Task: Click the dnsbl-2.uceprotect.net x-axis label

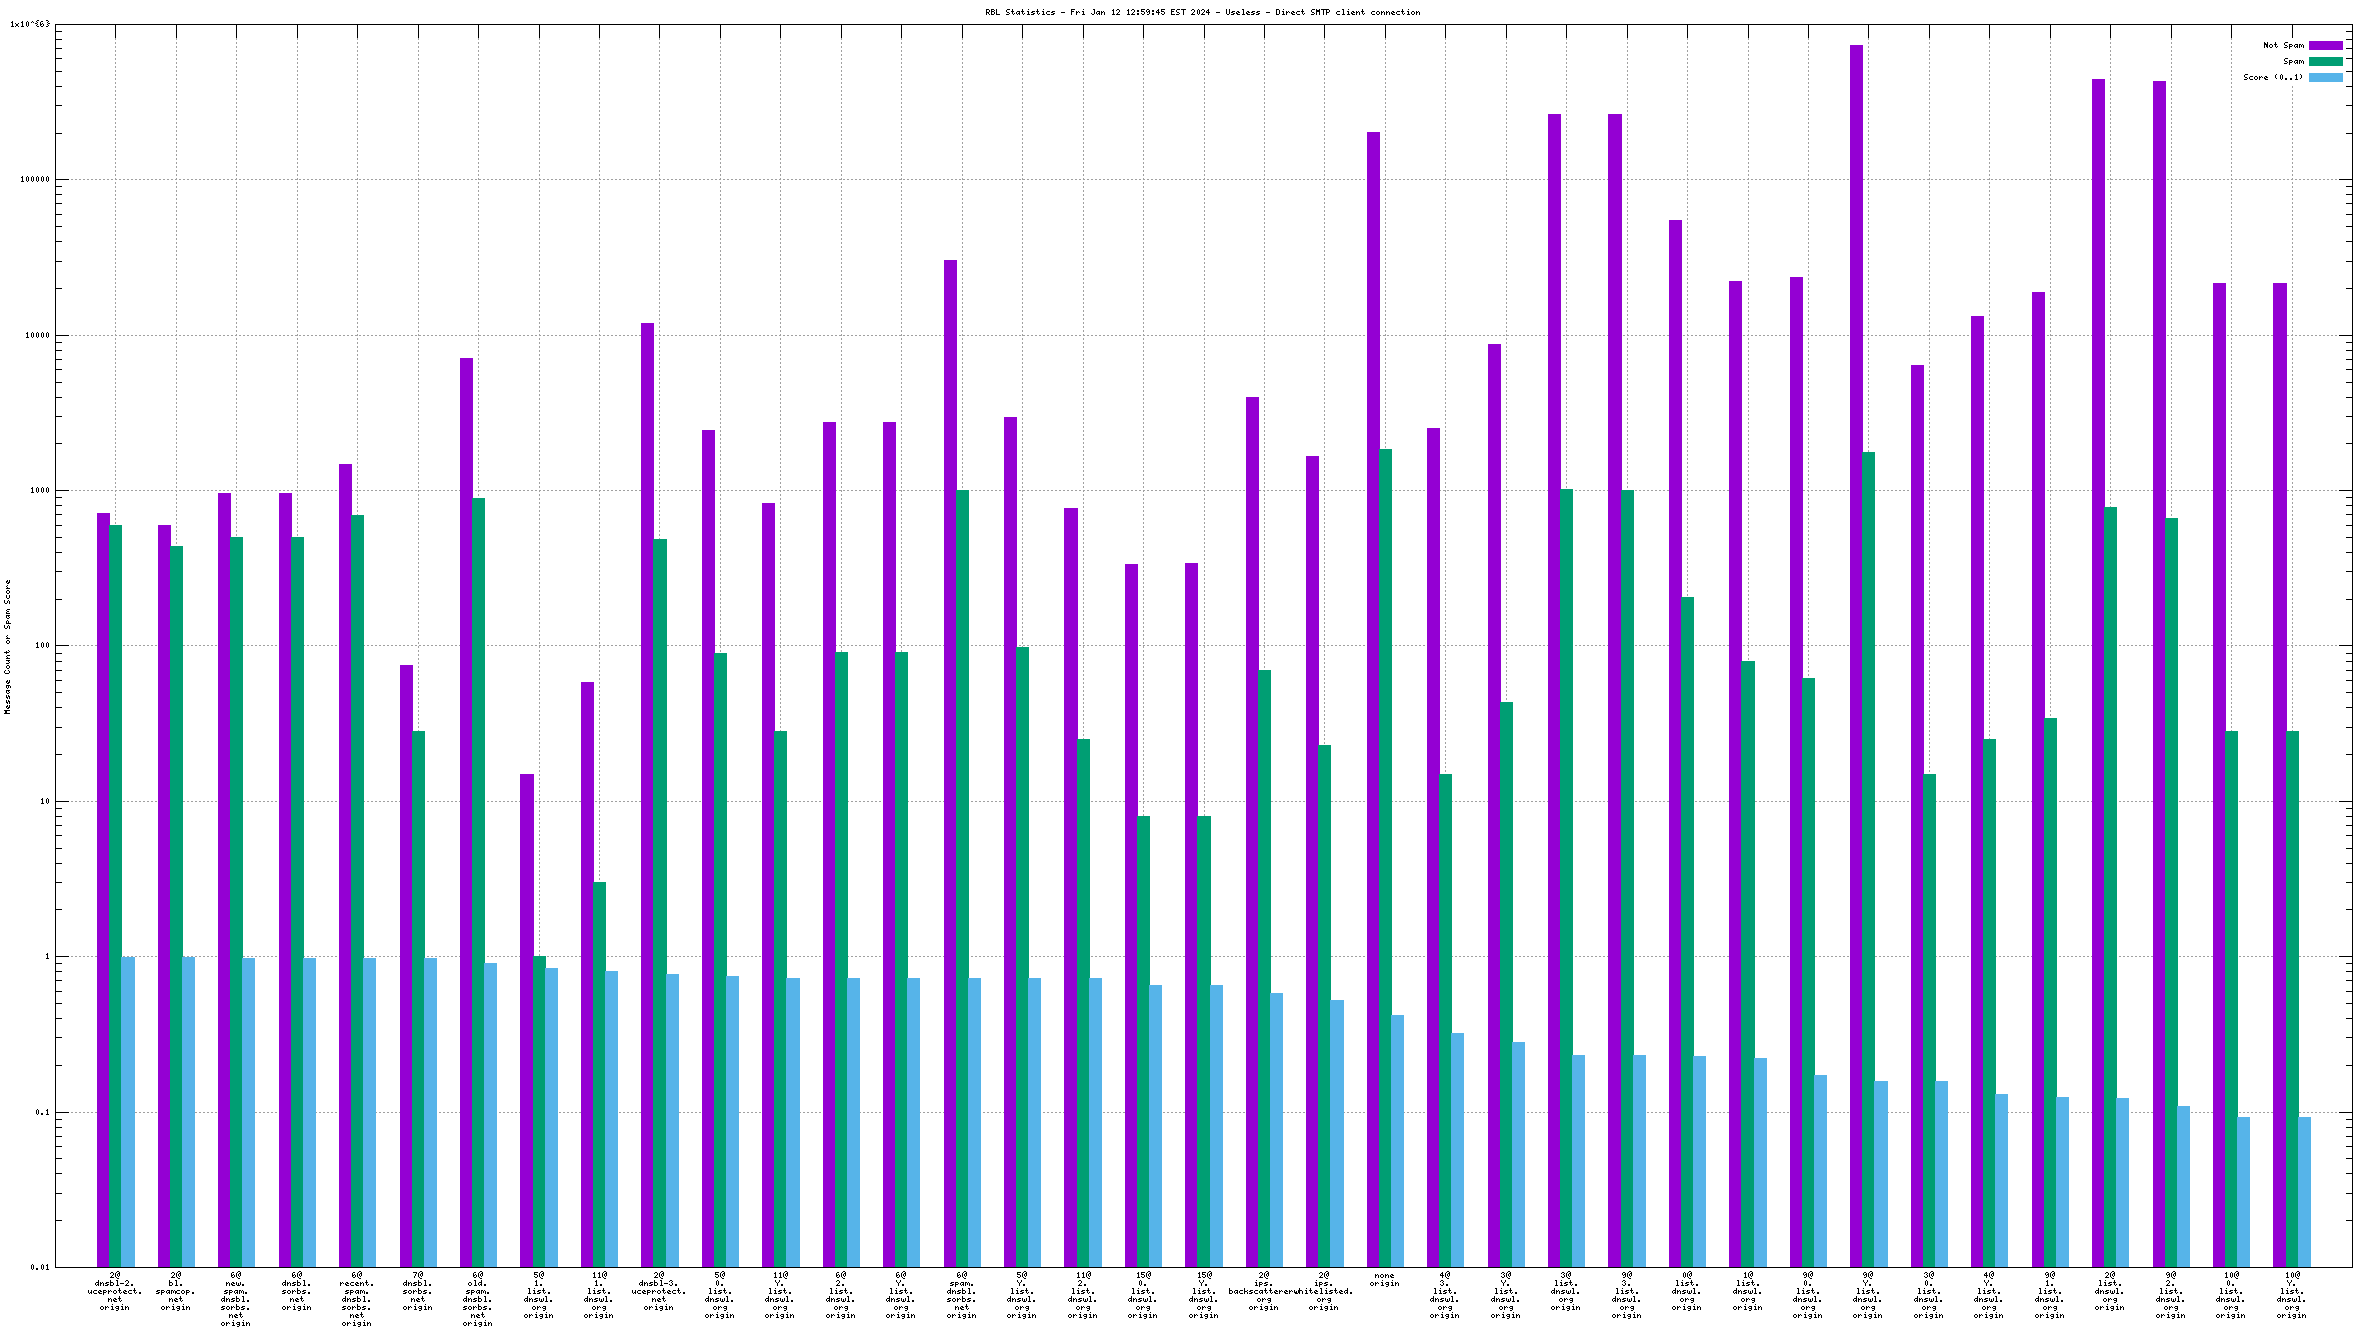Action: [115, 1291]
